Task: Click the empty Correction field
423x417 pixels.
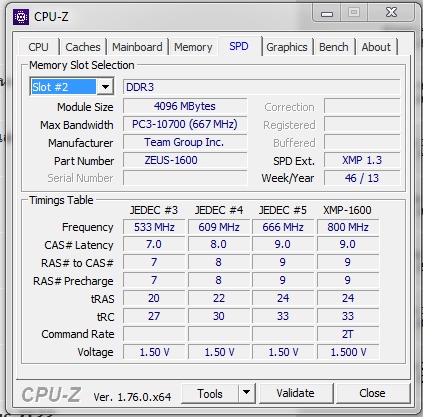Action: pyautogui.click(x=362, y=106)
